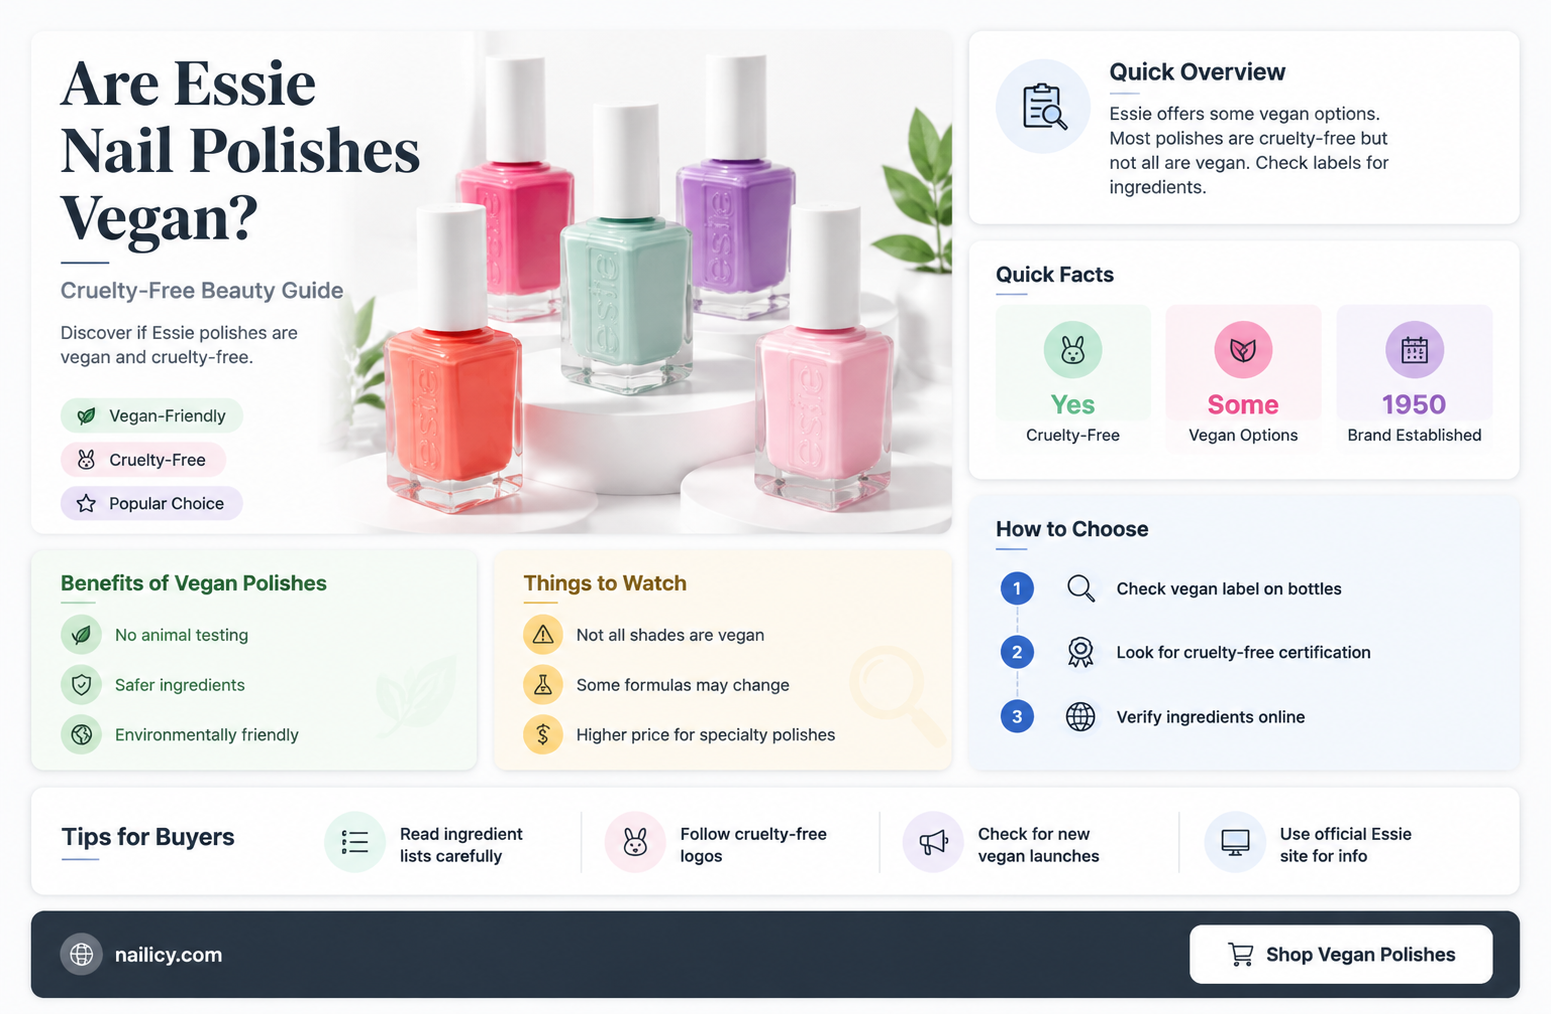Image resolution: width=1551 pixels, height=1014 pixels.
Task: Click the step 1 number badge
Action: click(1017, 588)
